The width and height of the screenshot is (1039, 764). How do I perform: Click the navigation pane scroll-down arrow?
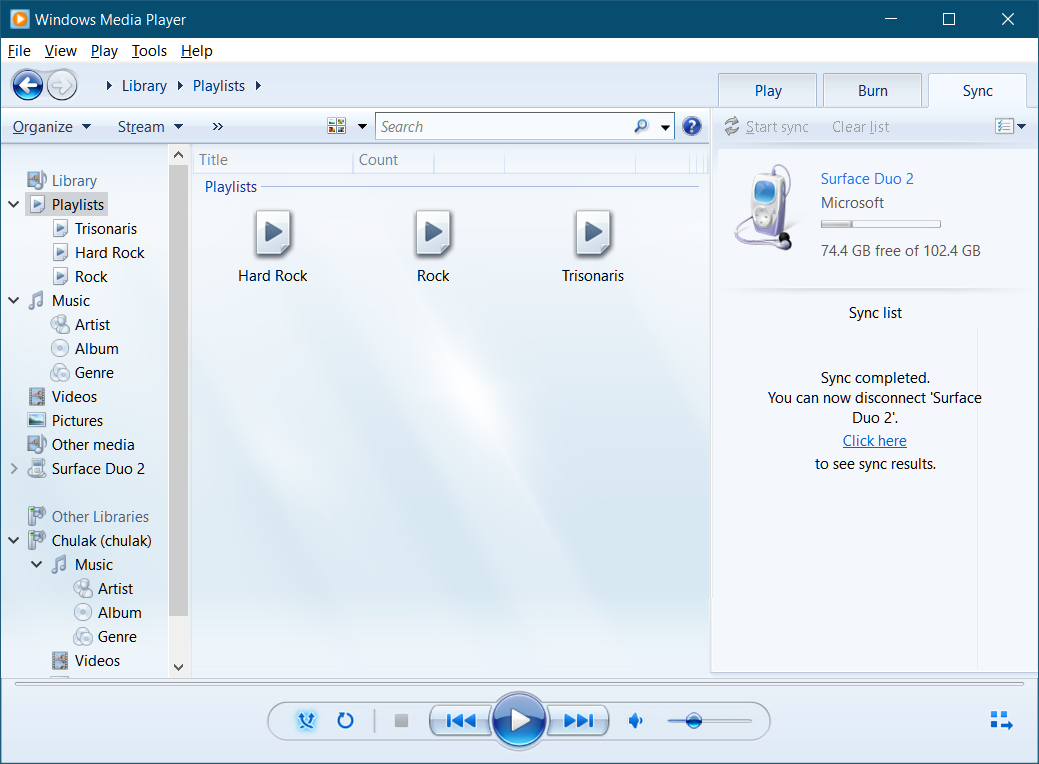click(178, 667)
